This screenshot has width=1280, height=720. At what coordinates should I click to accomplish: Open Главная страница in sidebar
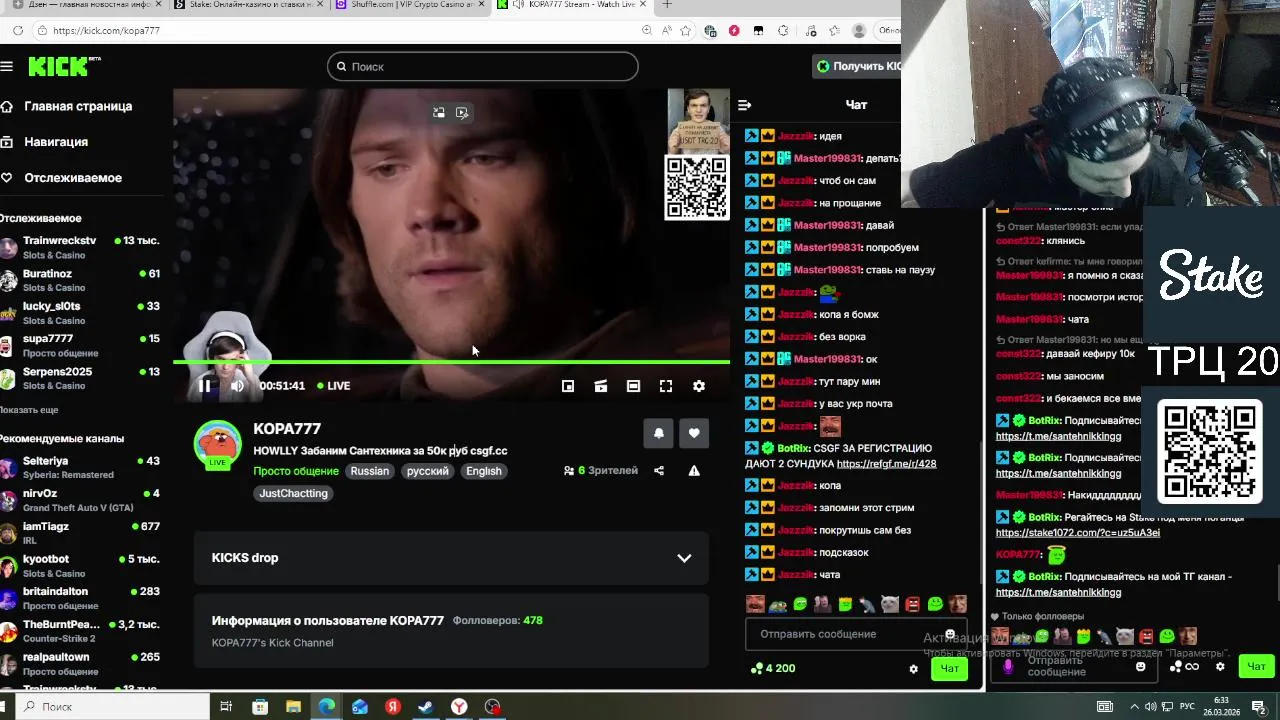78,106
